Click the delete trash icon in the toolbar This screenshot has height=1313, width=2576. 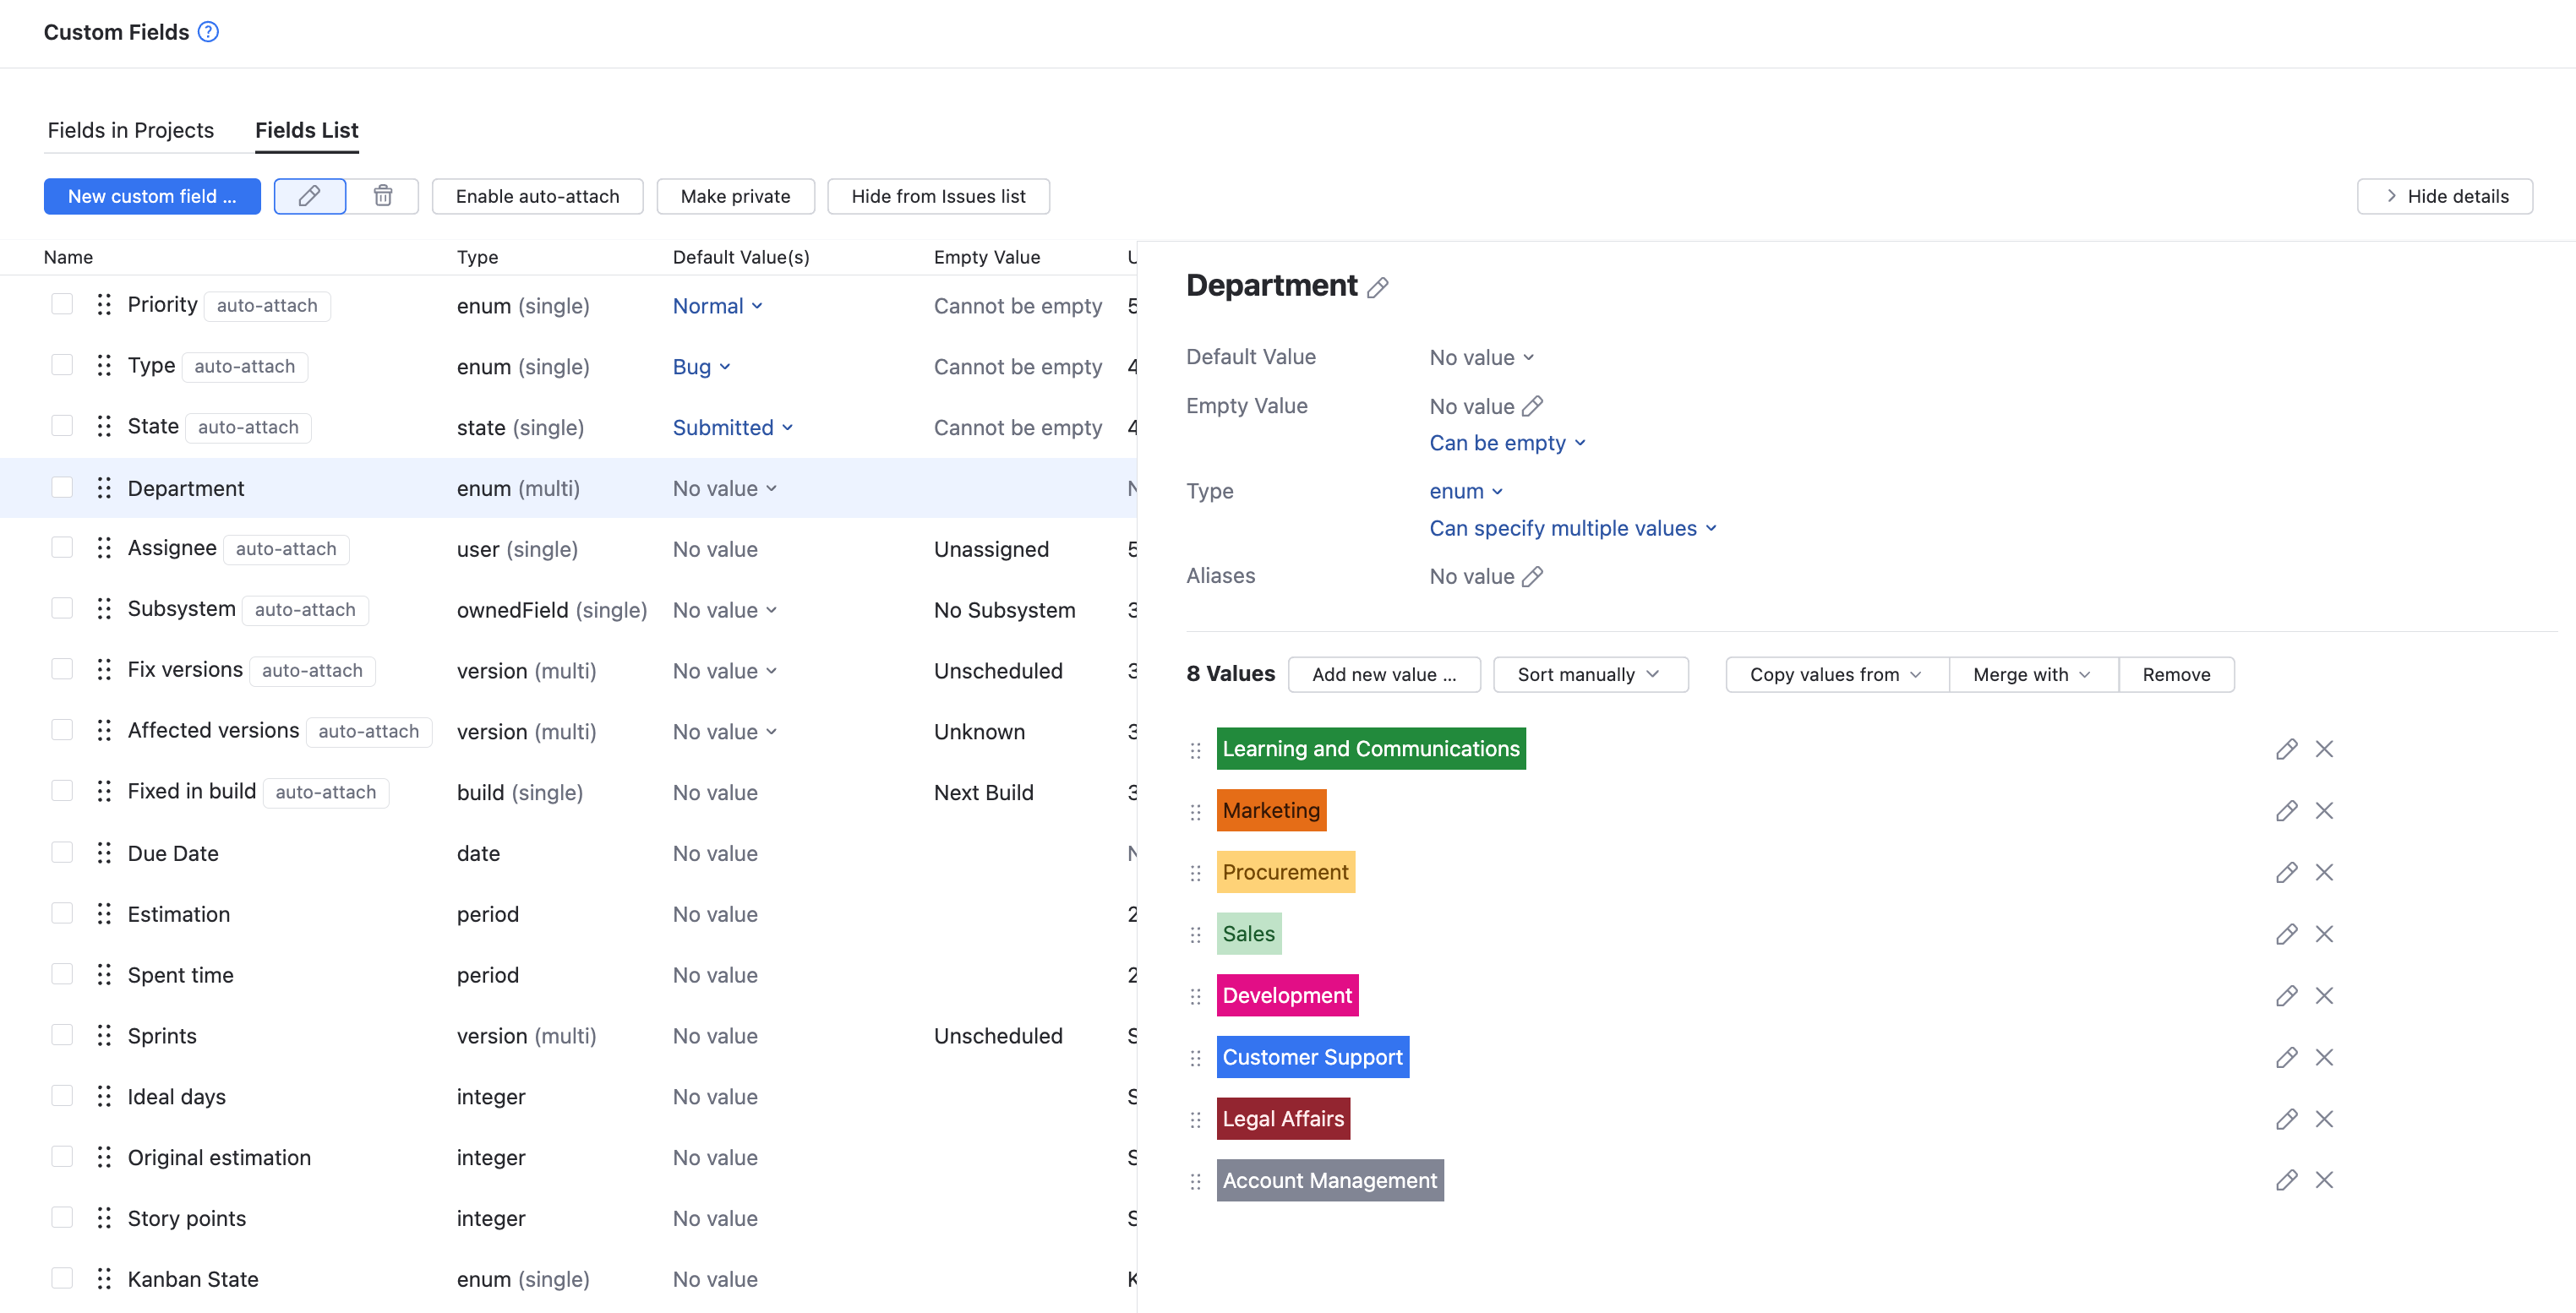383,196
